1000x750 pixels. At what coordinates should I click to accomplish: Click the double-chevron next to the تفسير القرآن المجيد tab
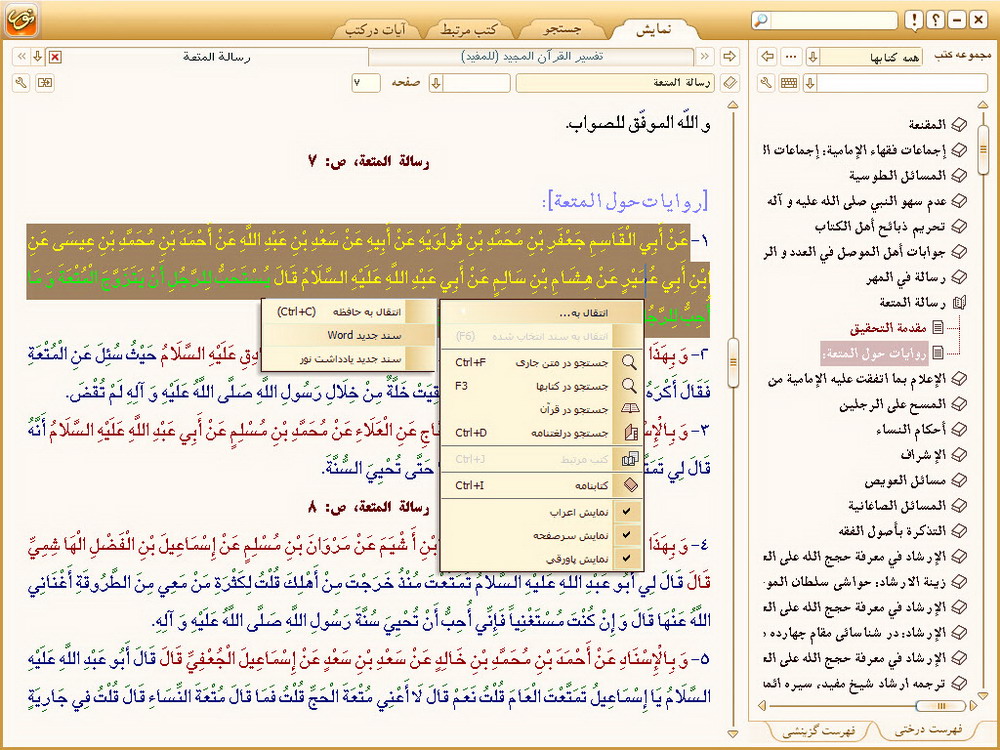click(705, 57)
